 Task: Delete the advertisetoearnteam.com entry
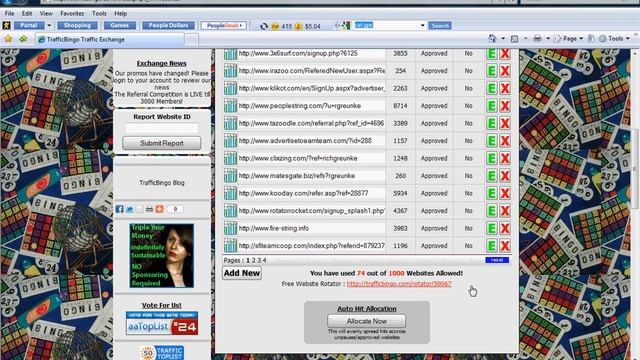pos(505,141)
